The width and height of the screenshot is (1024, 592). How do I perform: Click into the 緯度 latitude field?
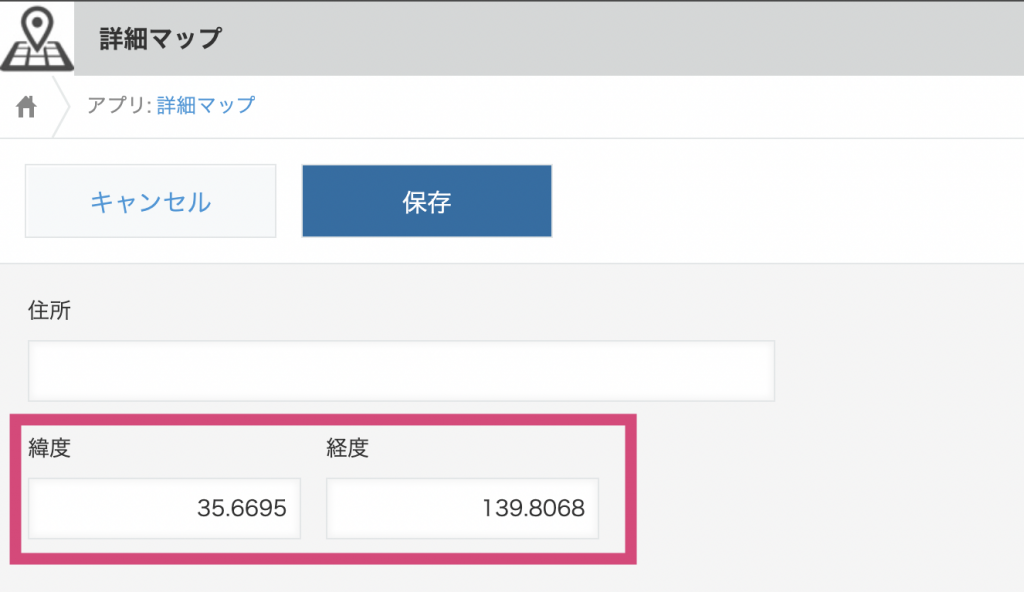(x=164, y=508)
